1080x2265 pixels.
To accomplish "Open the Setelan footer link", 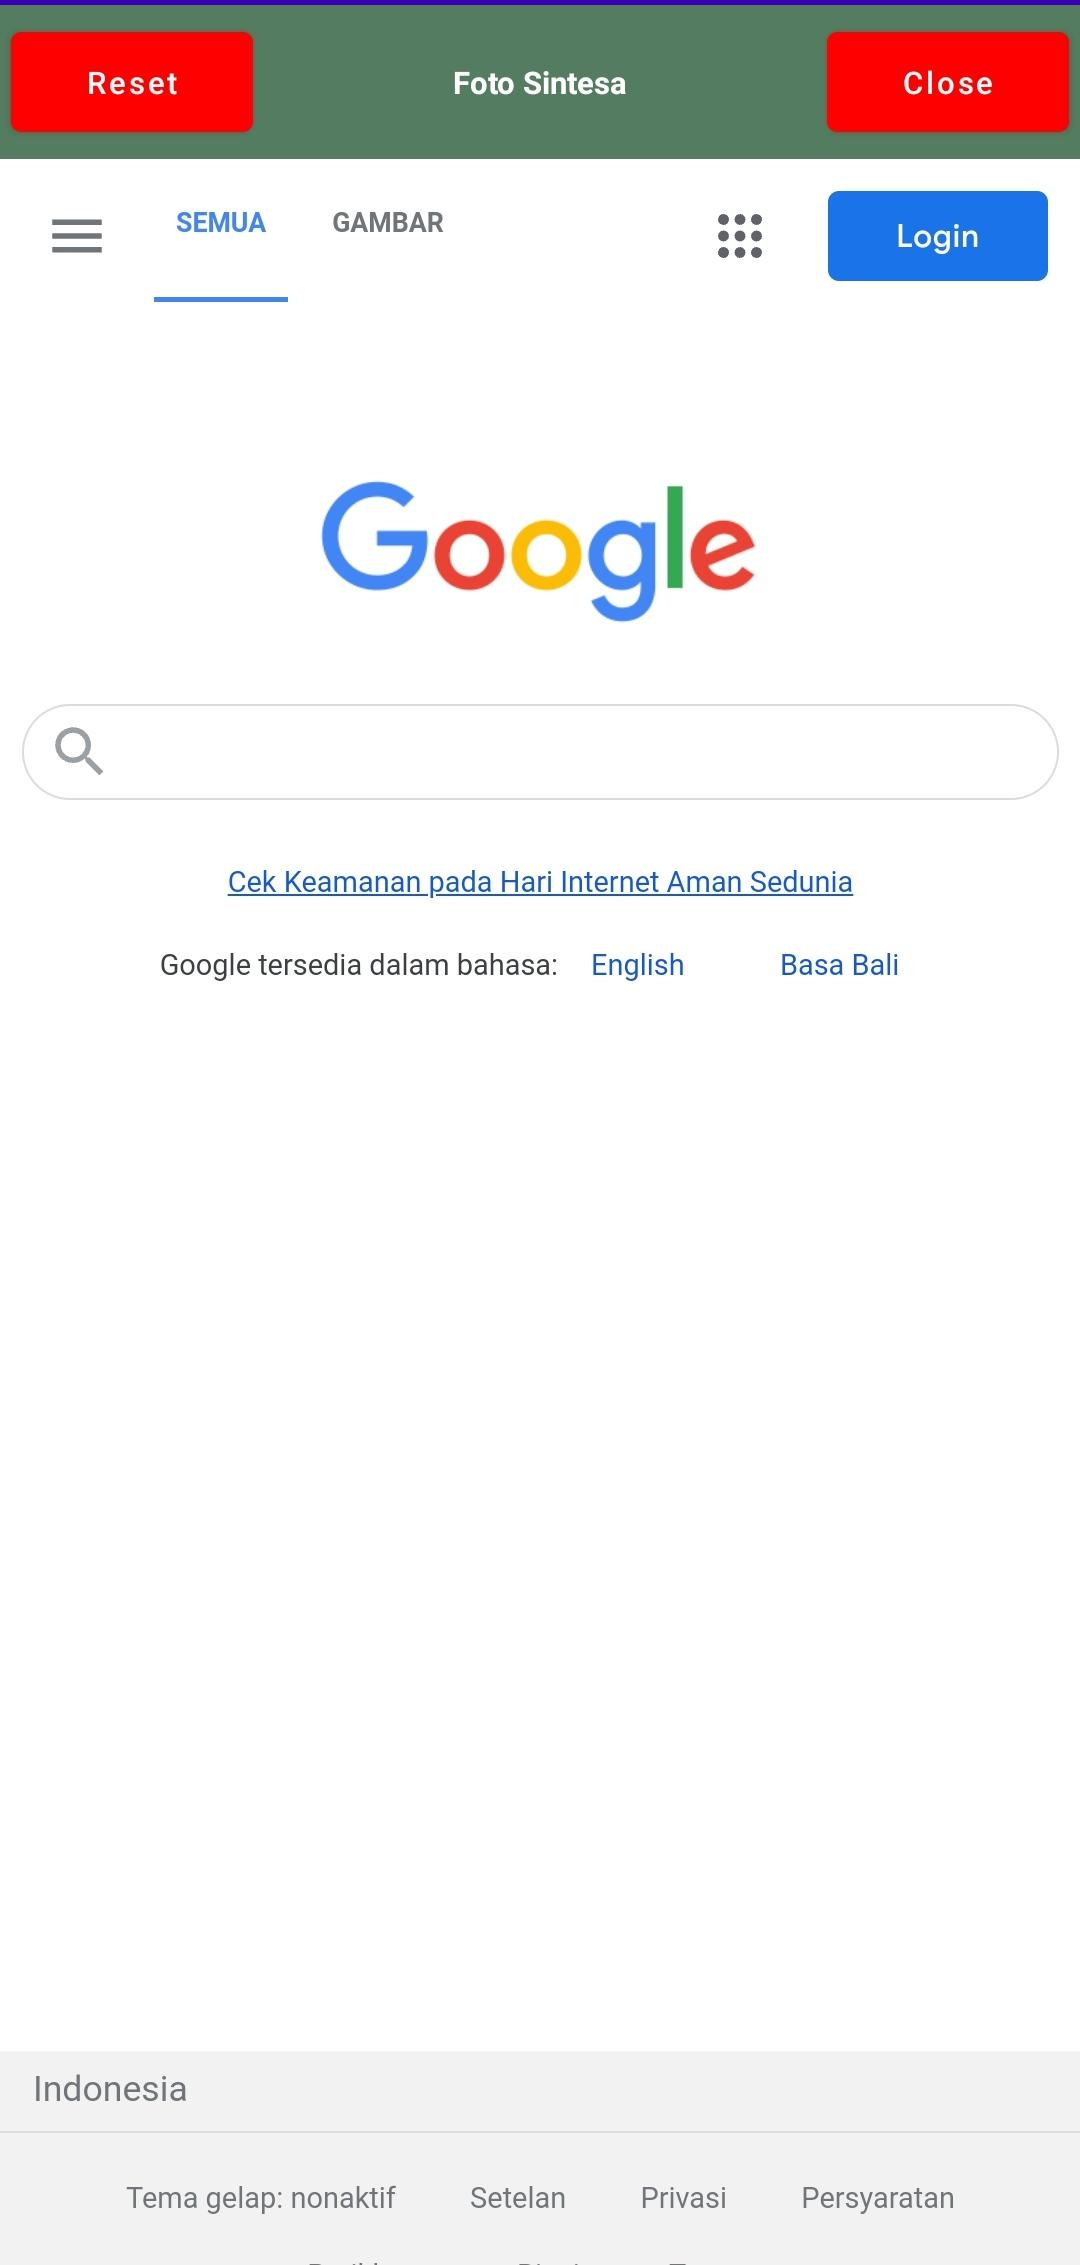I will [518, 2198].
